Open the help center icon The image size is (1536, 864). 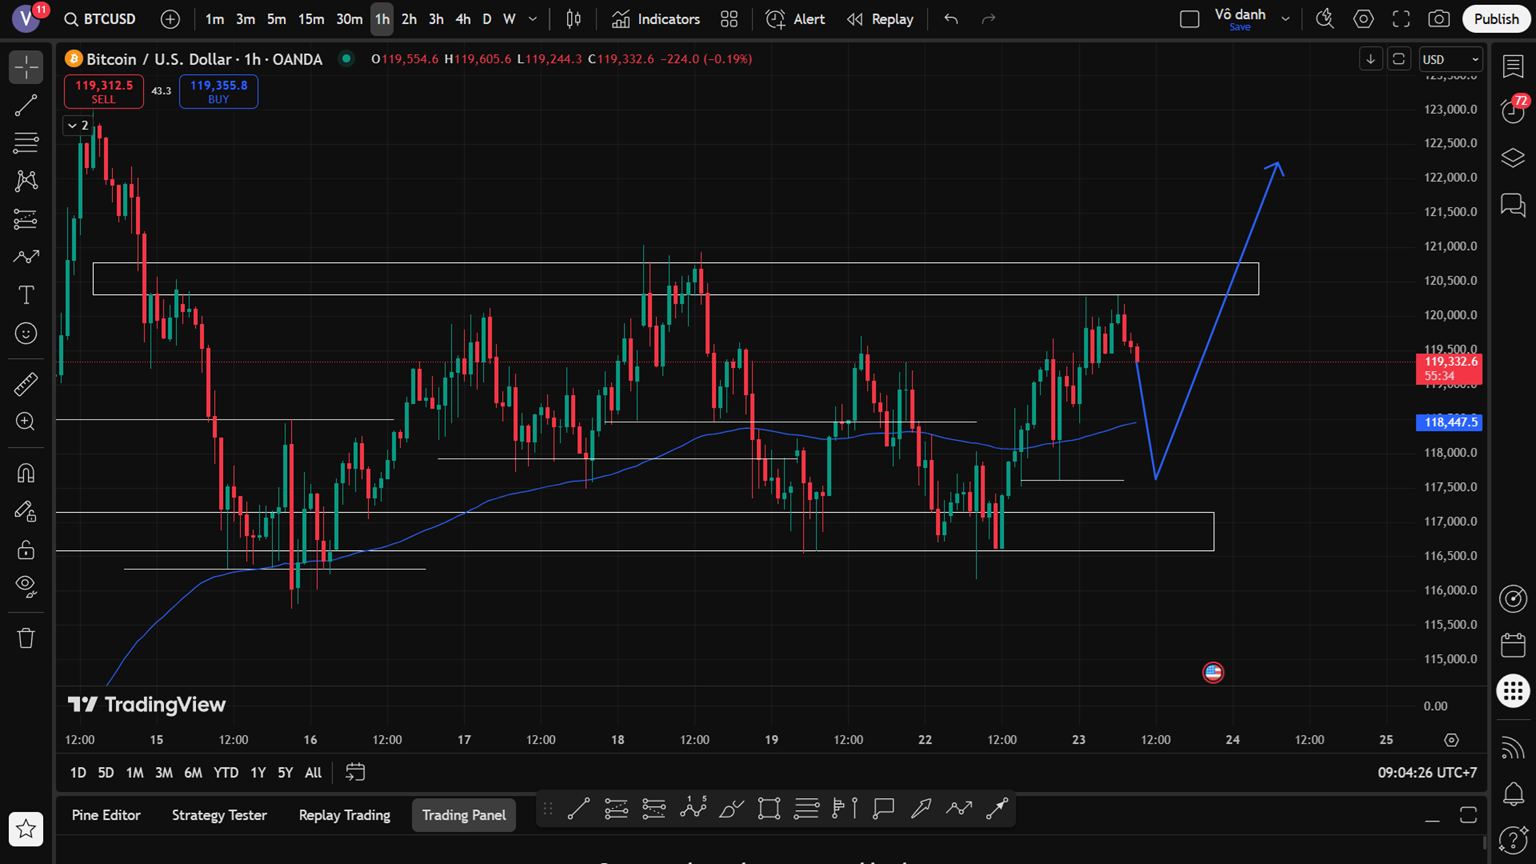(x=1513, y=841)
